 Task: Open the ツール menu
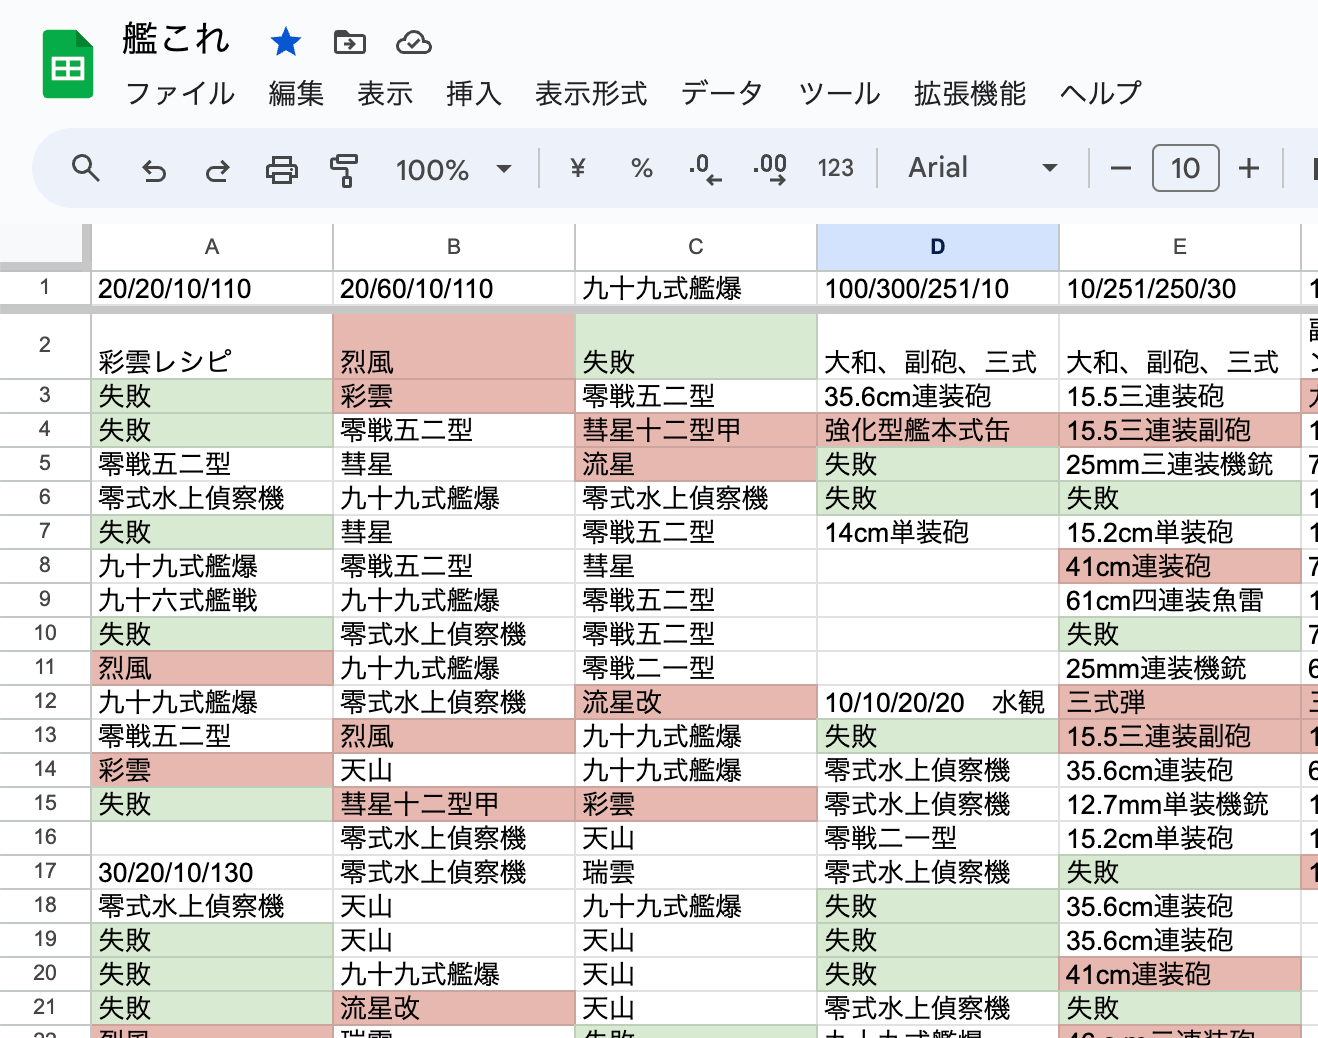click(x=839, y=93)
